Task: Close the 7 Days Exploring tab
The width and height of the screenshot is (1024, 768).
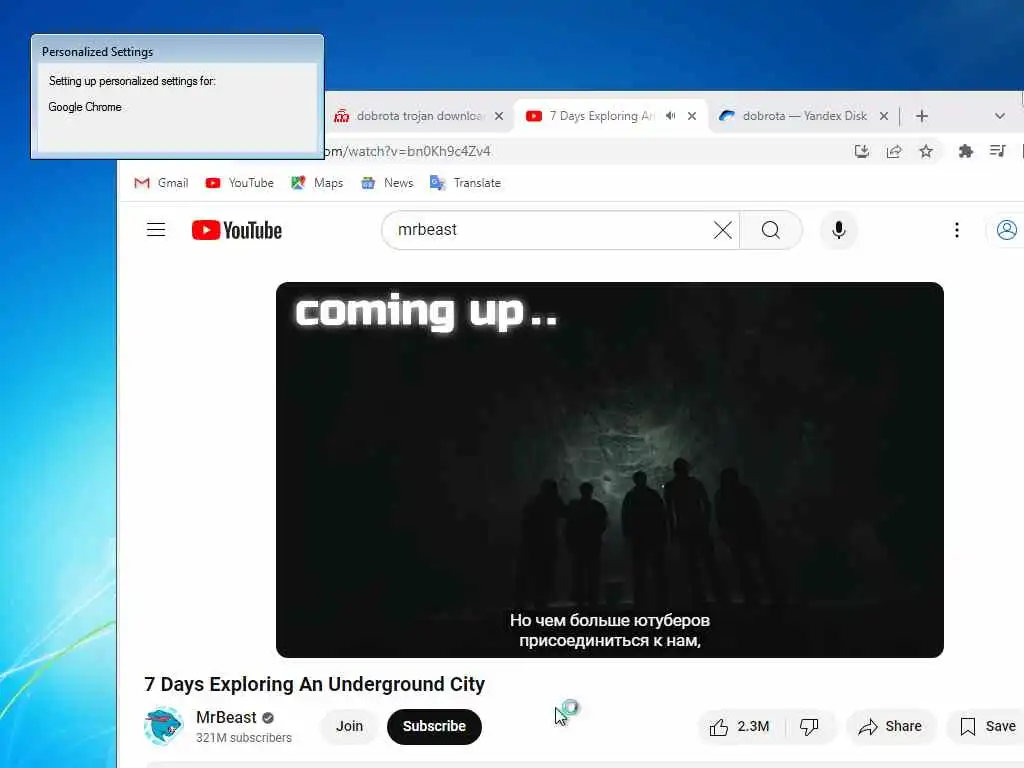Action: tap(692, 116)
